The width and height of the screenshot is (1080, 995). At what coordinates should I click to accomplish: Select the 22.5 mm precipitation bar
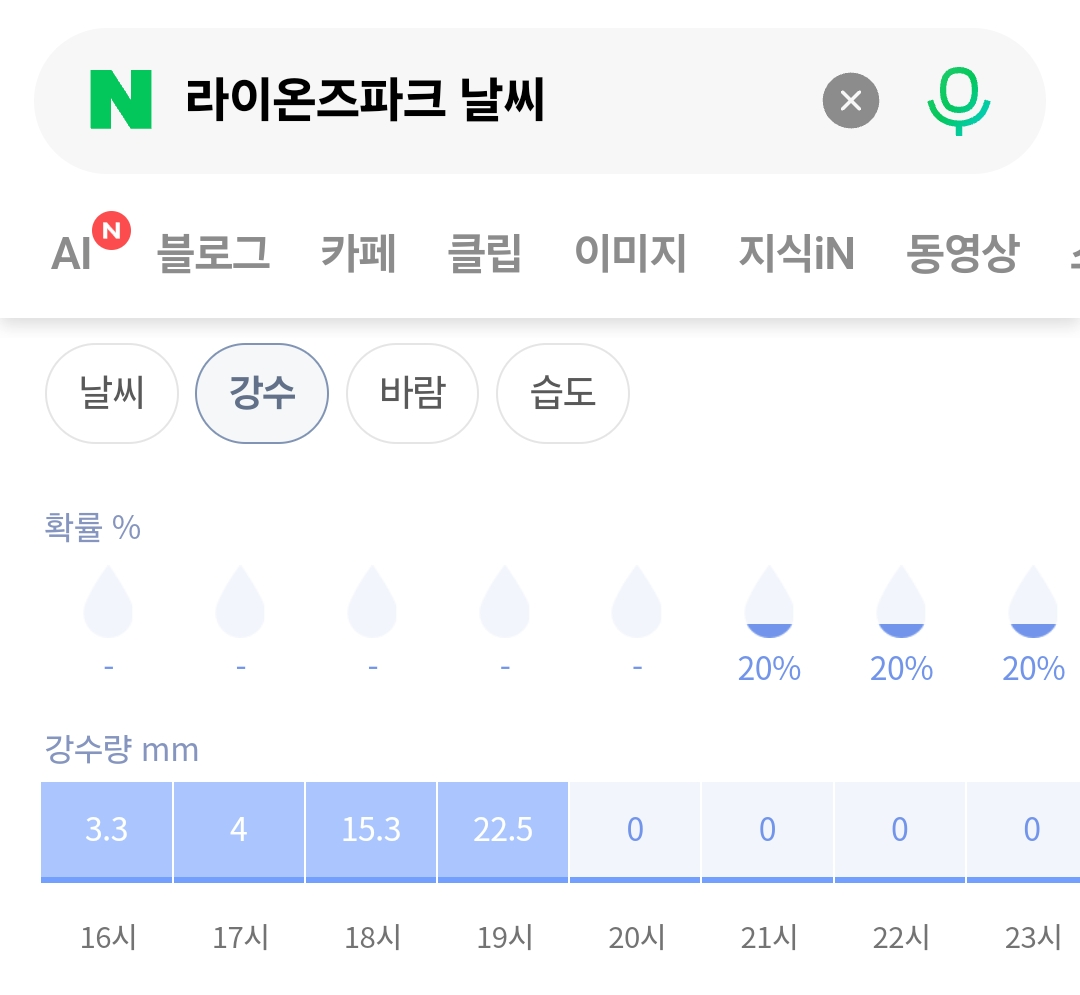(503, 832)
